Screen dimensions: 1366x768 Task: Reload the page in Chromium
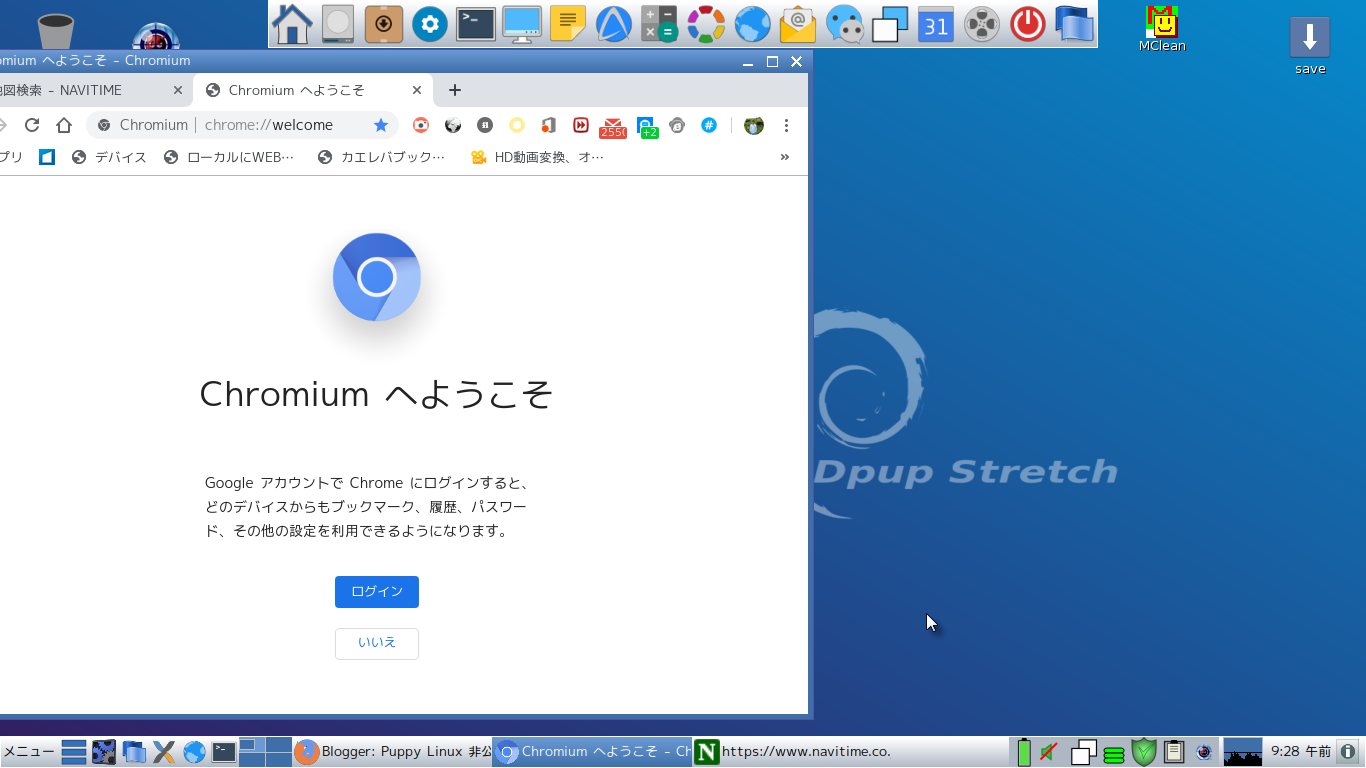coord(32,125)
